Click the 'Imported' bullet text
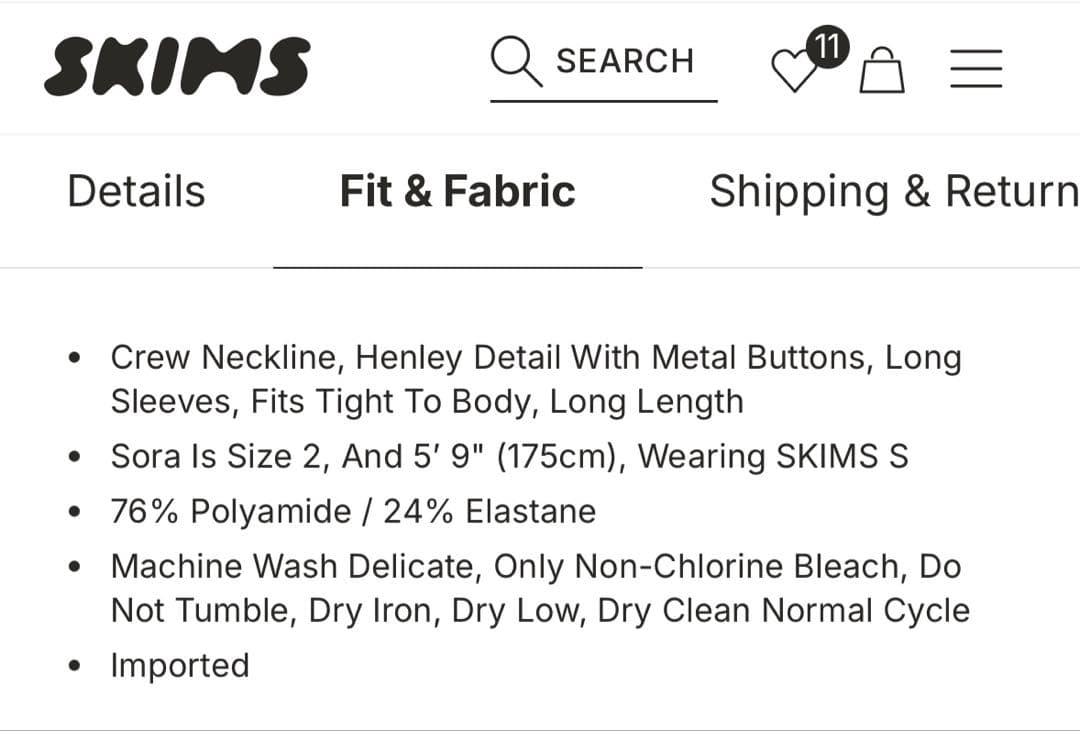This screenshot has height=731, width=1080. pyautogui.click(x=180, y=665)
